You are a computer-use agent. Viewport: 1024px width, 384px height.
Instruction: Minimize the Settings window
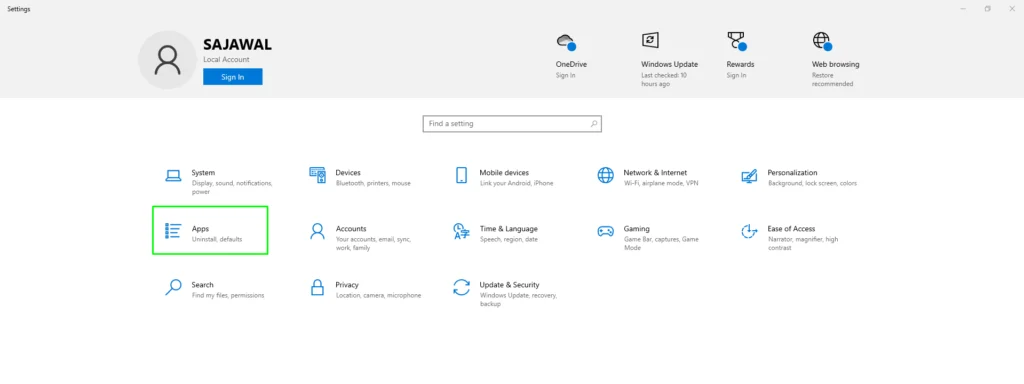tap(963, 9)
